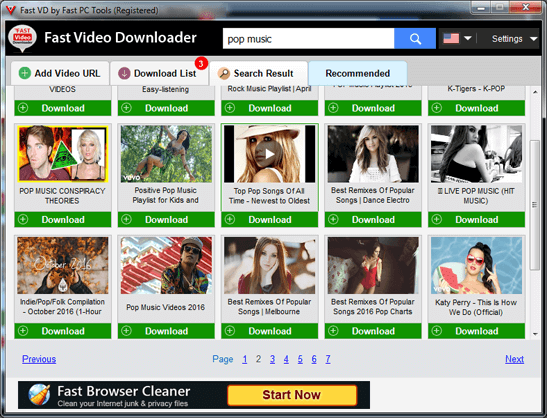Download Positive Pop Music Playlist for Kids
547x418 pixels.
166,219
